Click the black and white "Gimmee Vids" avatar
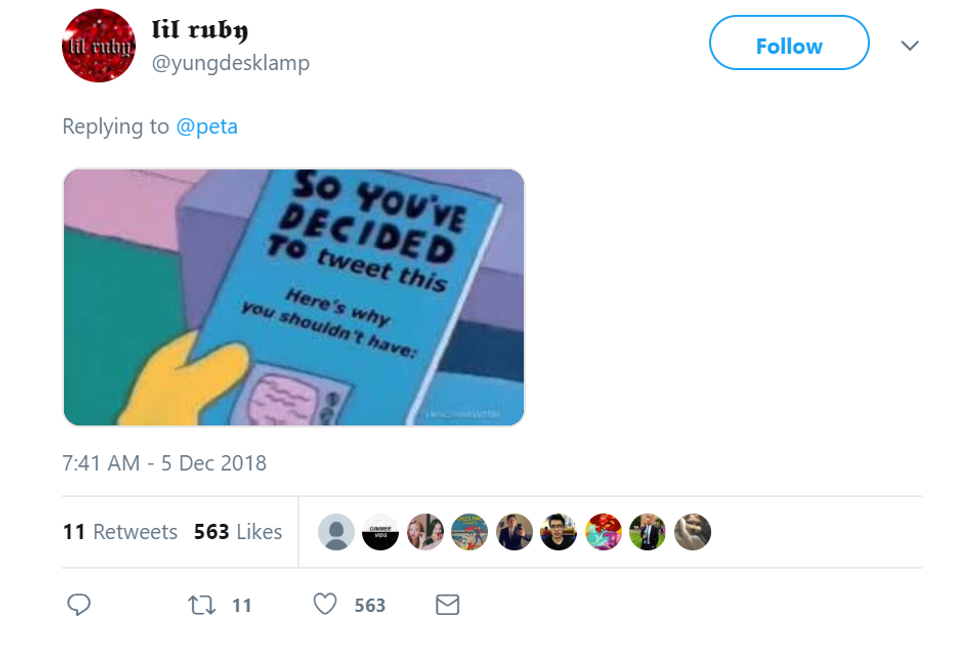Viewport: 980px width, 658px height. tap(380, 532)
